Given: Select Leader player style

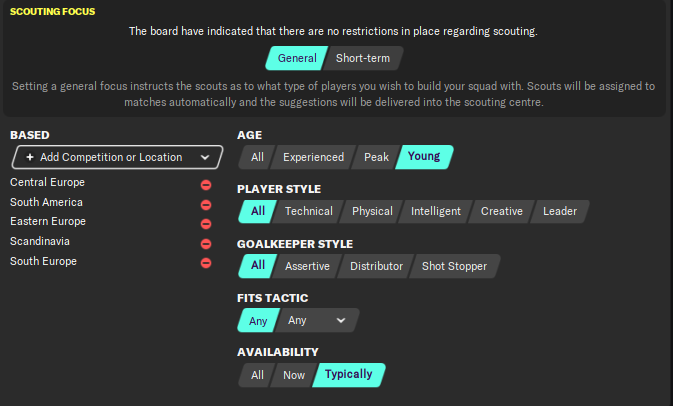Looking at the screenshot, I should coord(560,212).
